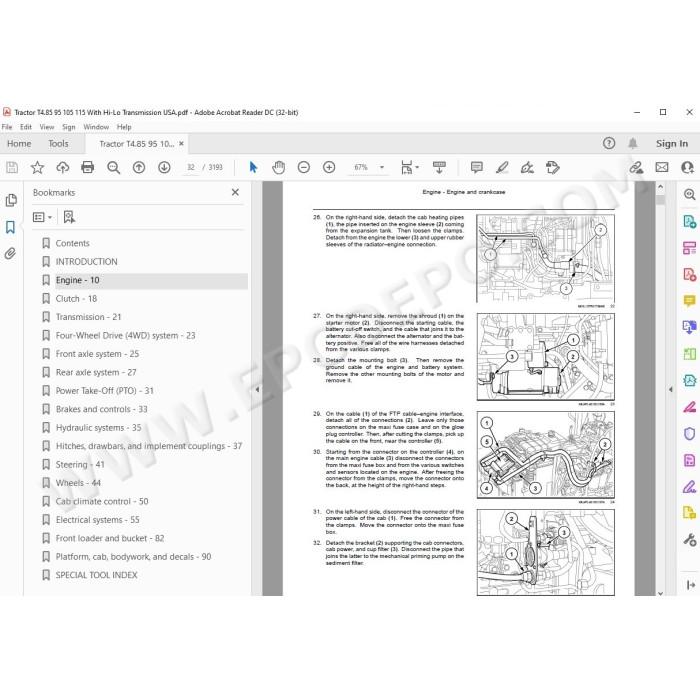
Task: Open bookmarks options list dropdown
Action: point(43,217)
